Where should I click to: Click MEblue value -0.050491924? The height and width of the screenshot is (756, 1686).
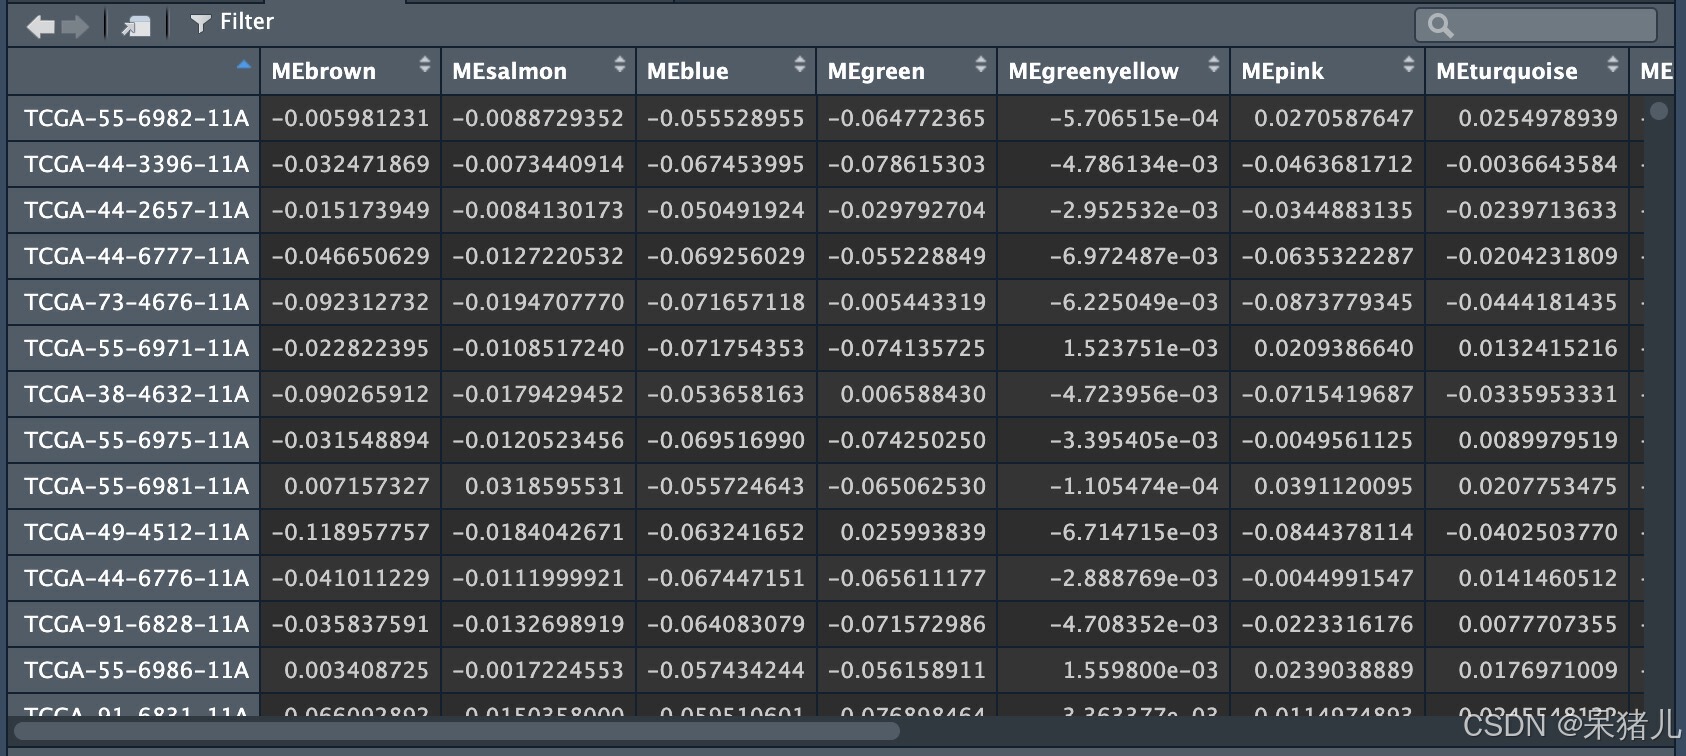[x=725, y=210]
